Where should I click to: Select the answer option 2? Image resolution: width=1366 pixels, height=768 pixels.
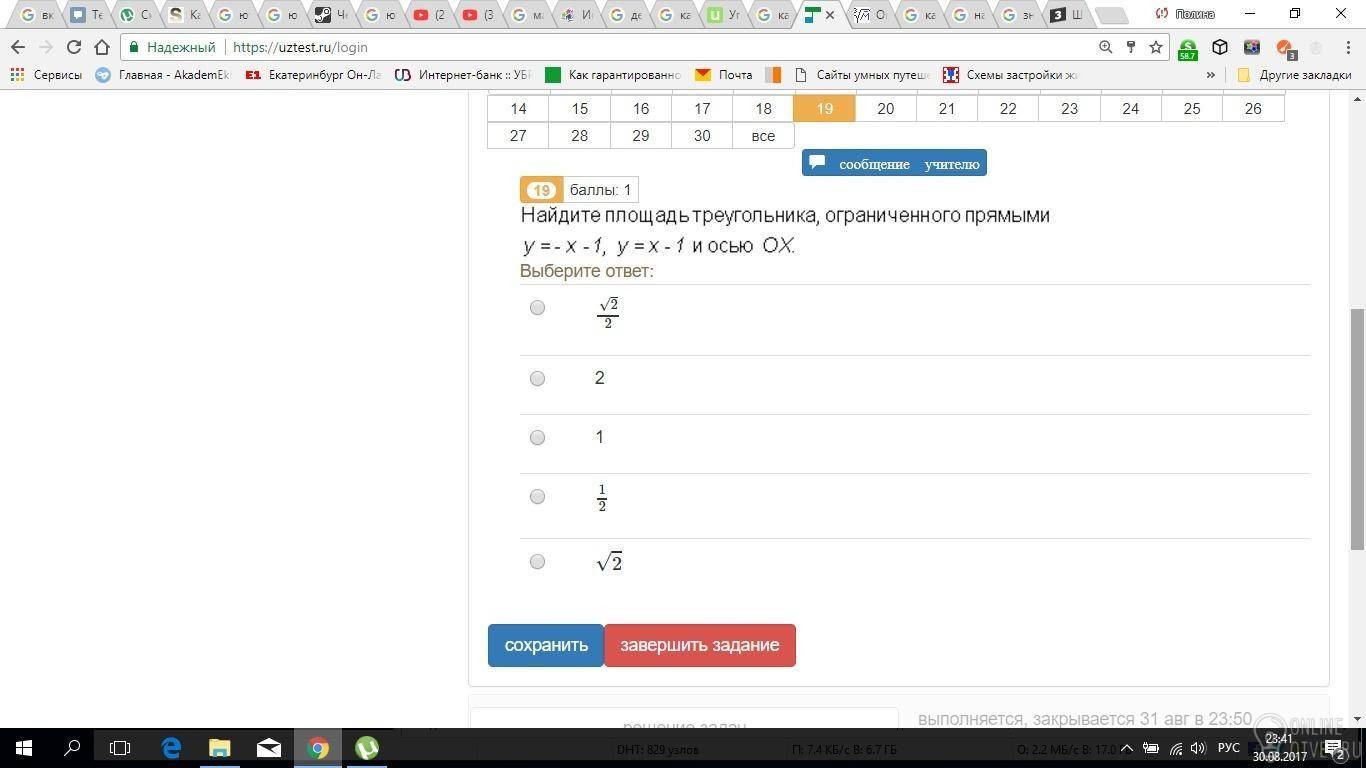(x=538, y=378)
